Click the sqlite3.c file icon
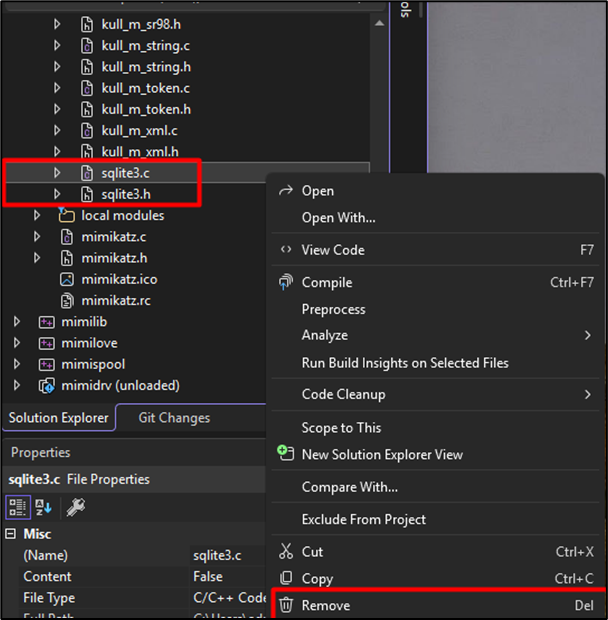Image resolution: width=608 pixels, height=620 pixels. click(87, 173)
